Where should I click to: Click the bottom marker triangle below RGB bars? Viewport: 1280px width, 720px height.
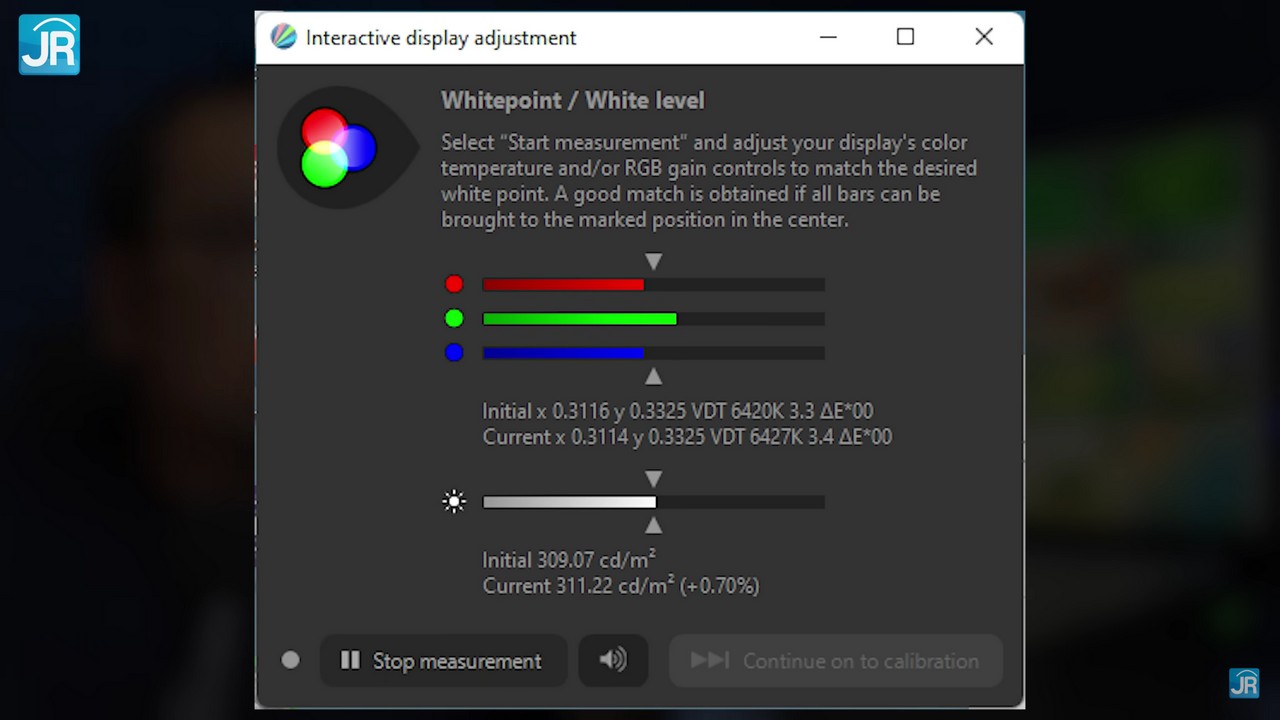(653, 376)
